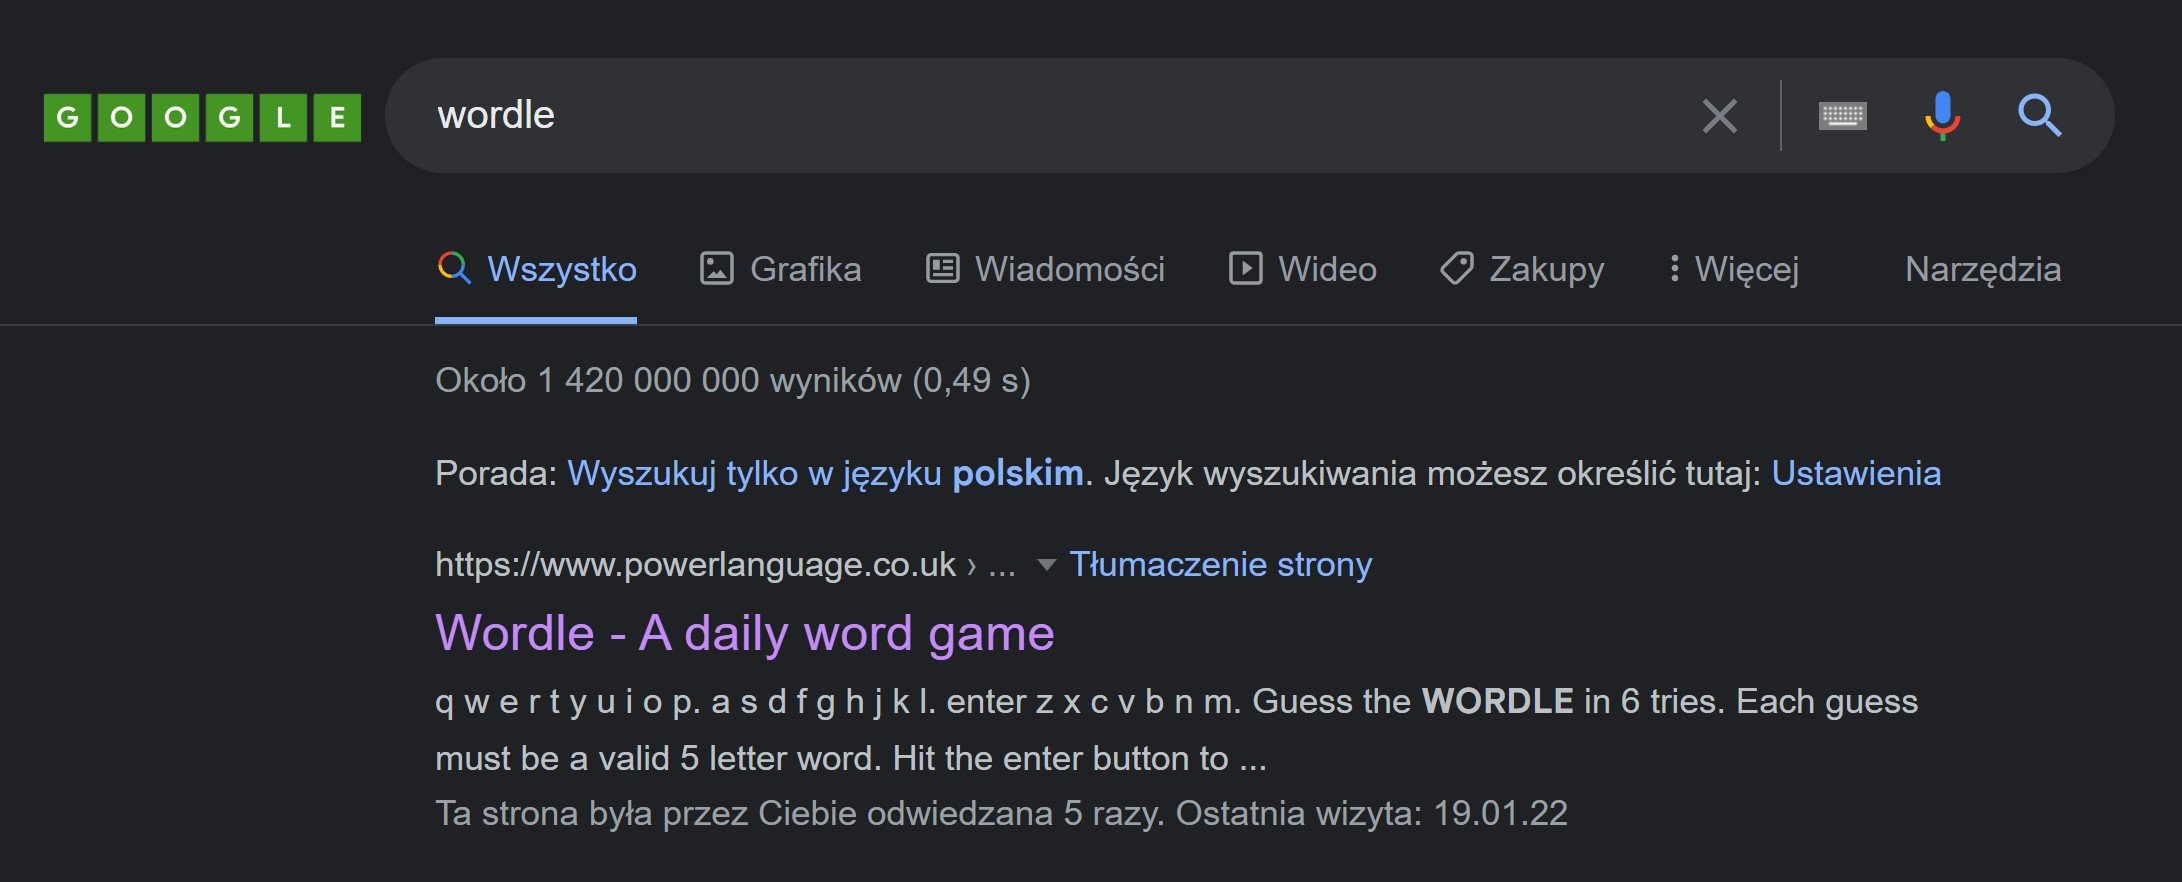The width and height of the screenshot is (2182, 882).
Task: Click the results count text 'Około 1 420 000 000 wyników'
Action: 668,380
